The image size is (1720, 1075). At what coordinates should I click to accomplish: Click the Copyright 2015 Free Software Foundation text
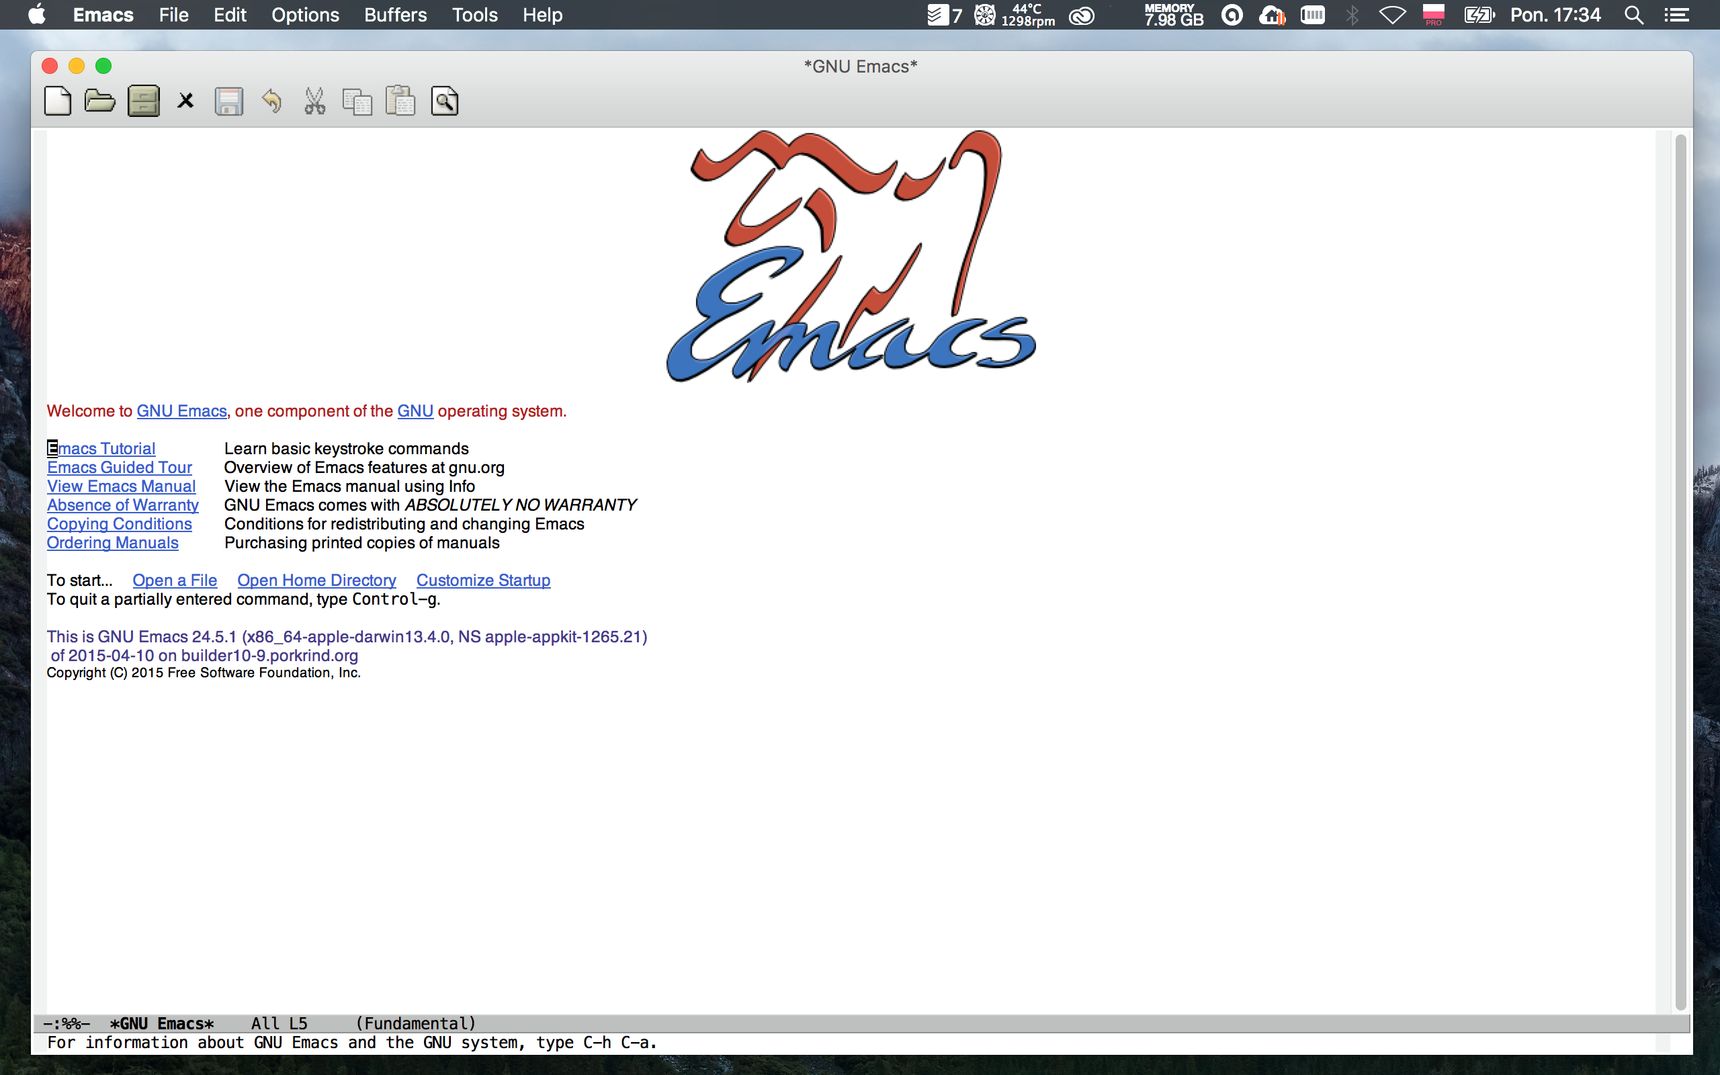pyautogui.click(x=204, y=673)
